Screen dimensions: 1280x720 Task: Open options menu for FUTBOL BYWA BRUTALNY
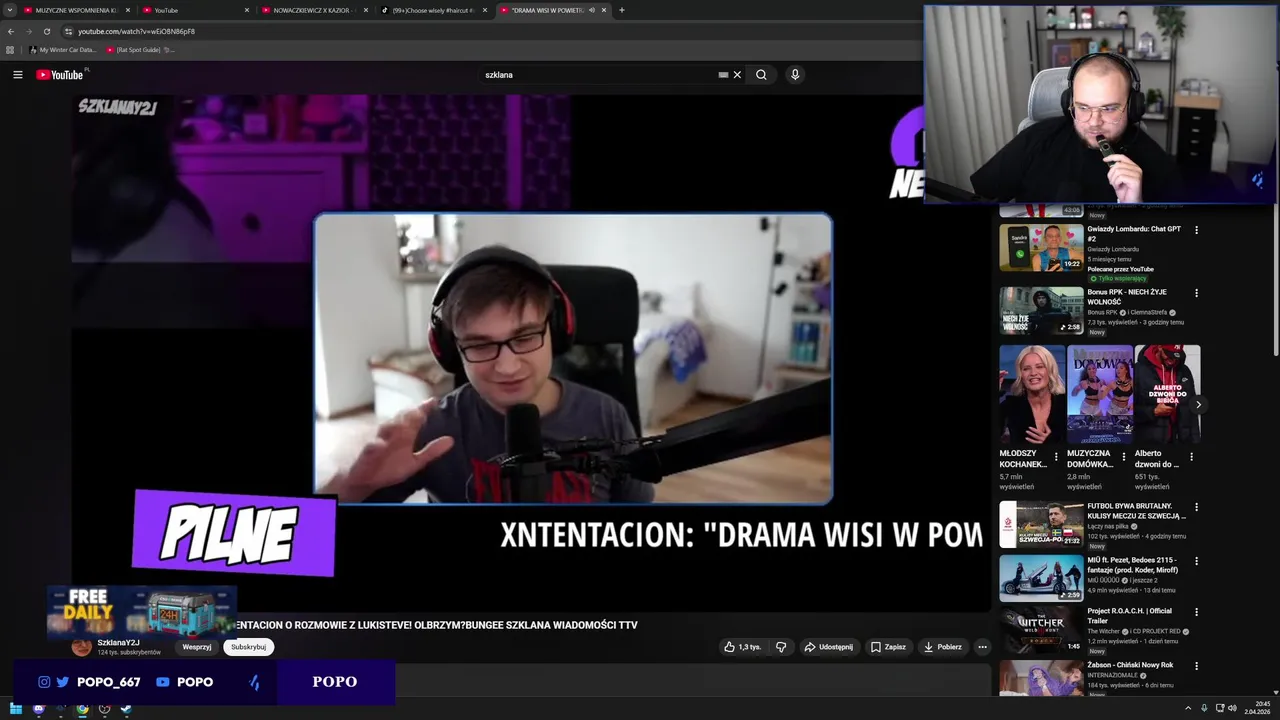[1196, 507]
